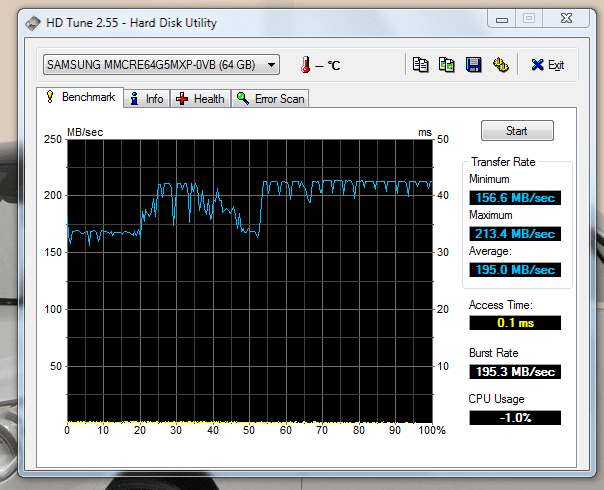Click the MB/sec axis label
Image resolution: width=604 pixels, height=490 pixels.
85,132
